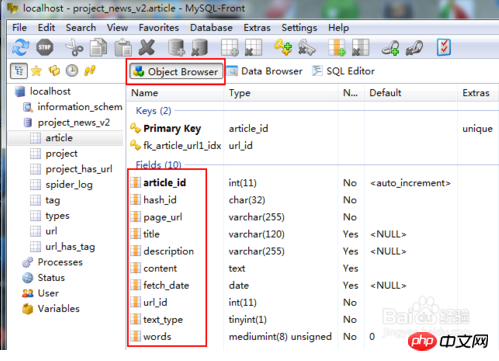Click the Delete Key icon
This screenshot has width=499, height=361.
[x=307, y=47]
